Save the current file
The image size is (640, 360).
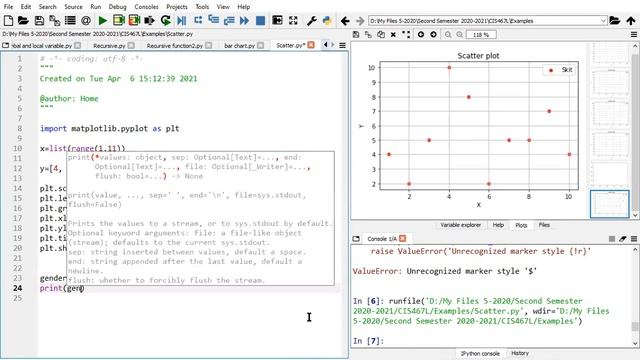[x=39, y=20]
